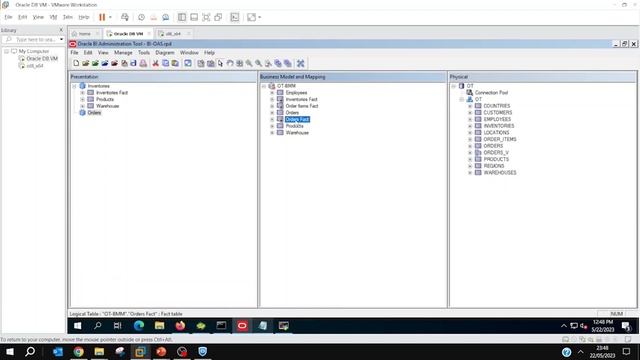640x360 pixels.
Task: Toggle the library sidebar view icon in VMware
Action: pyautogui.click(x=182, y=17)
